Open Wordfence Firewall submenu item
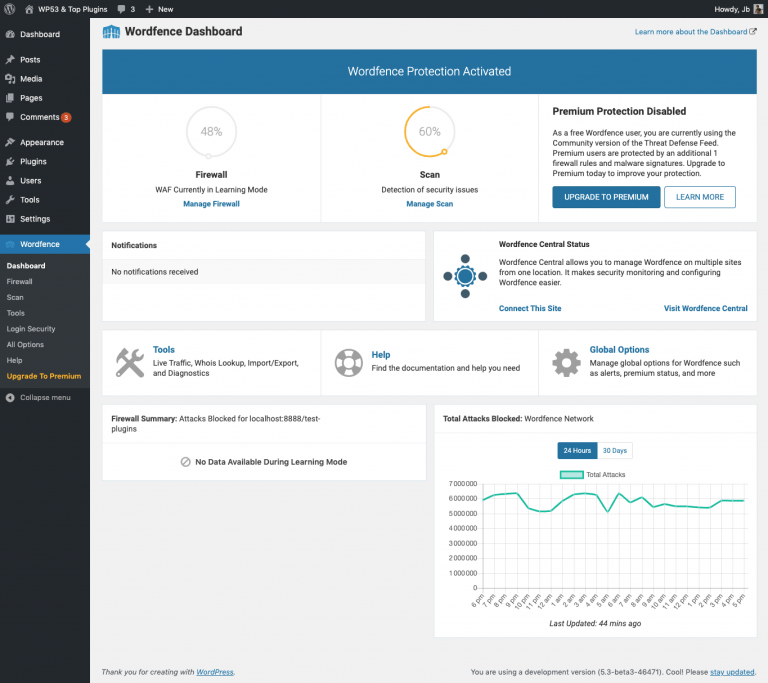Image resolution: width=768 pixels, height=683 pixels. click(20, 282)
